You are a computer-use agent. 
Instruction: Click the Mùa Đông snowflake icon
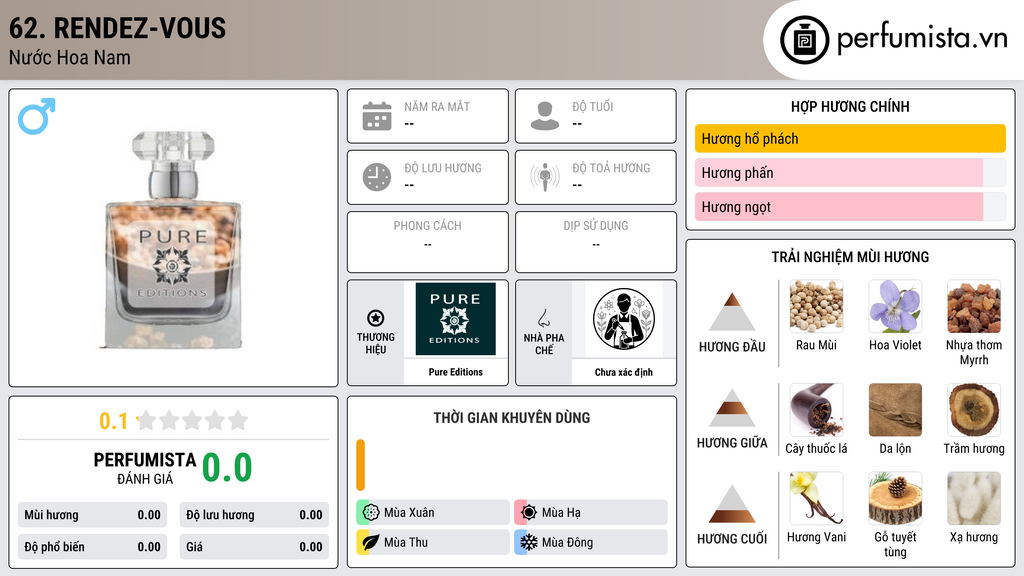tap(528, 542)
